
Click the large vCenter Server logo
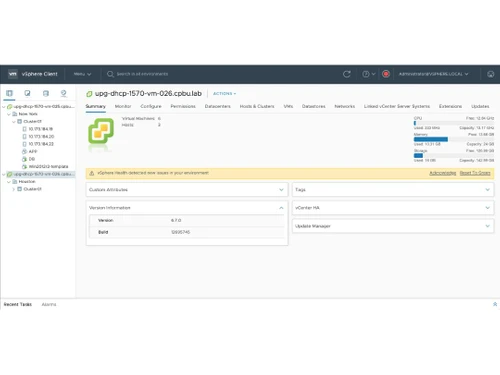point(101,131)
